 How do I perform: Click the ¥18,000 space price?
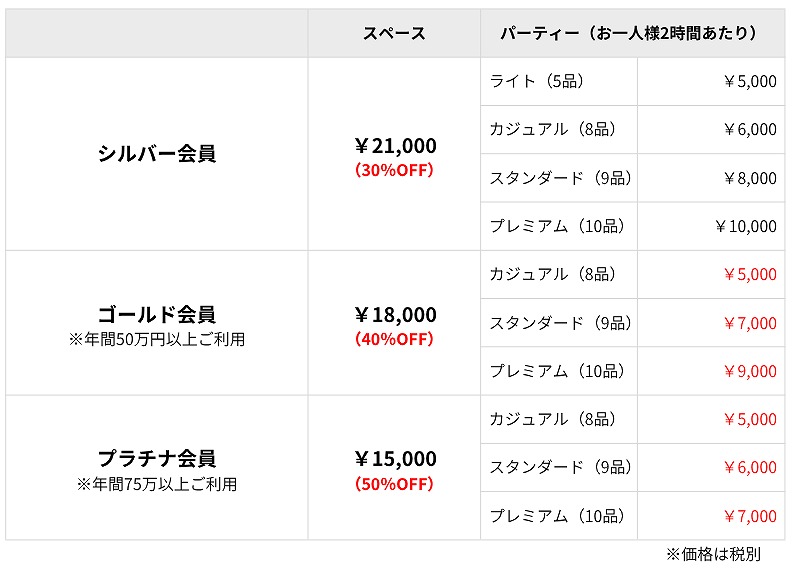395,315
